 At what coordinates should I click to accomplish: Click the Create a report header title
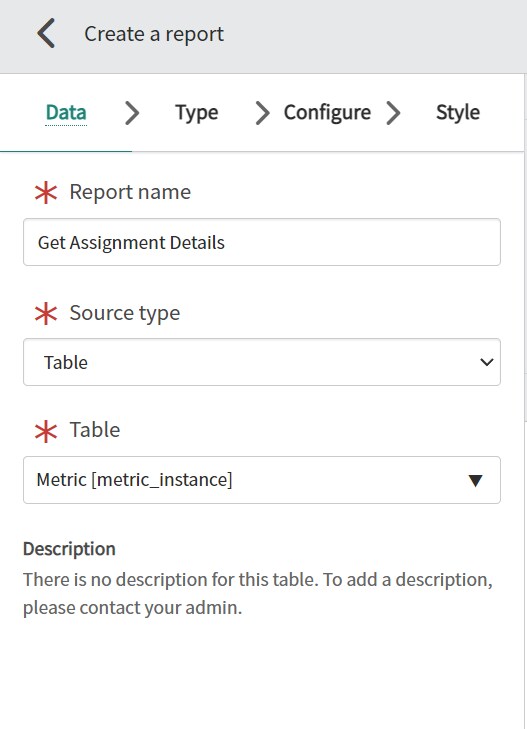154,34
